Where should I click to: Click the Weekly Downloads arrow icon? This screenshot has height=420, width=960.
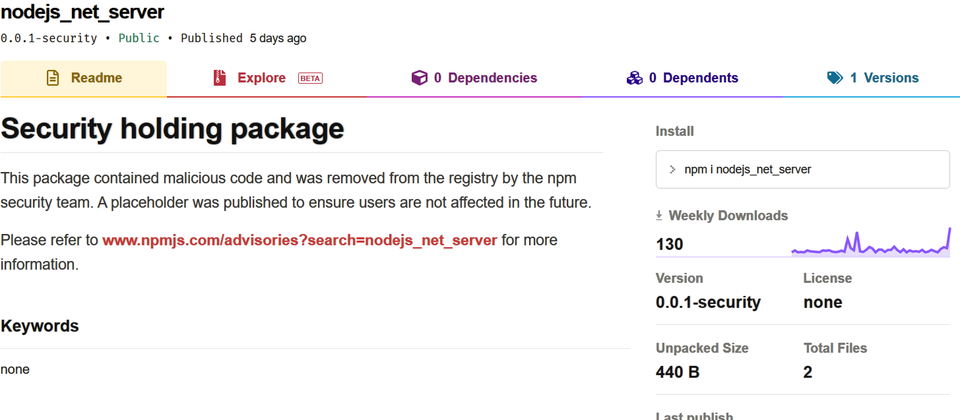pyautogui.click(x=659, y=216)
